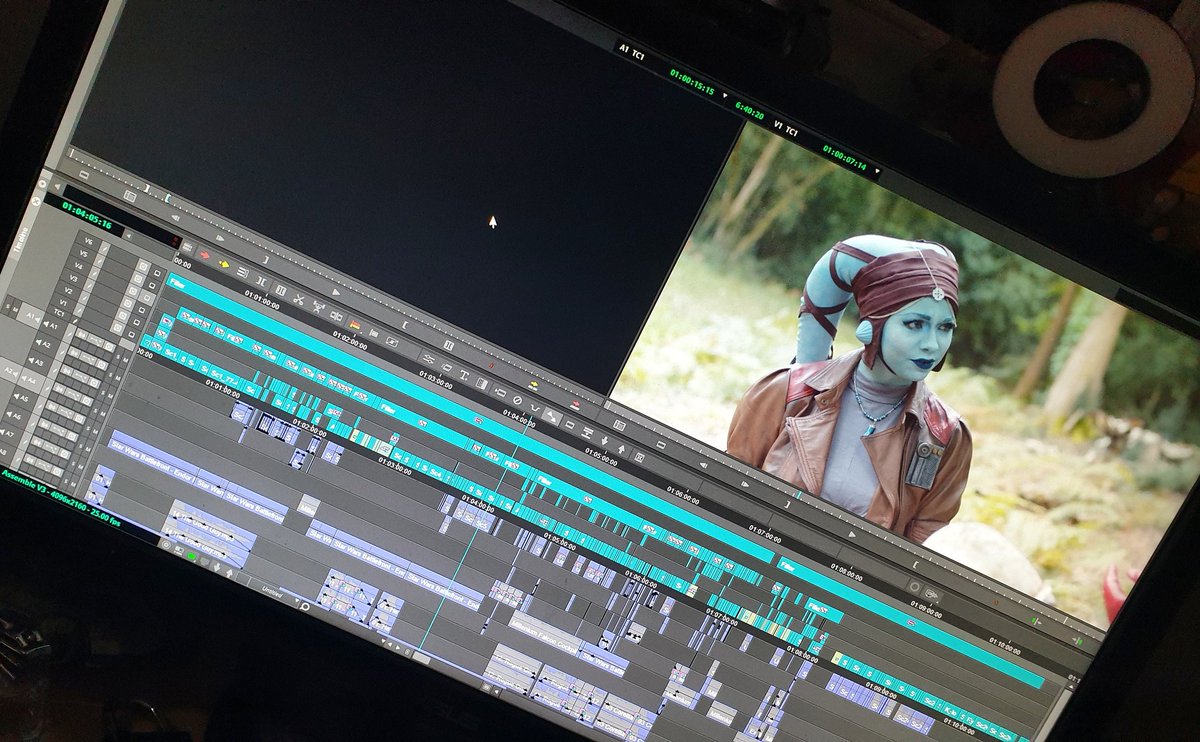Toggle the V4 track selector
Screen dimensions: 1200x742
pos(78,266)
